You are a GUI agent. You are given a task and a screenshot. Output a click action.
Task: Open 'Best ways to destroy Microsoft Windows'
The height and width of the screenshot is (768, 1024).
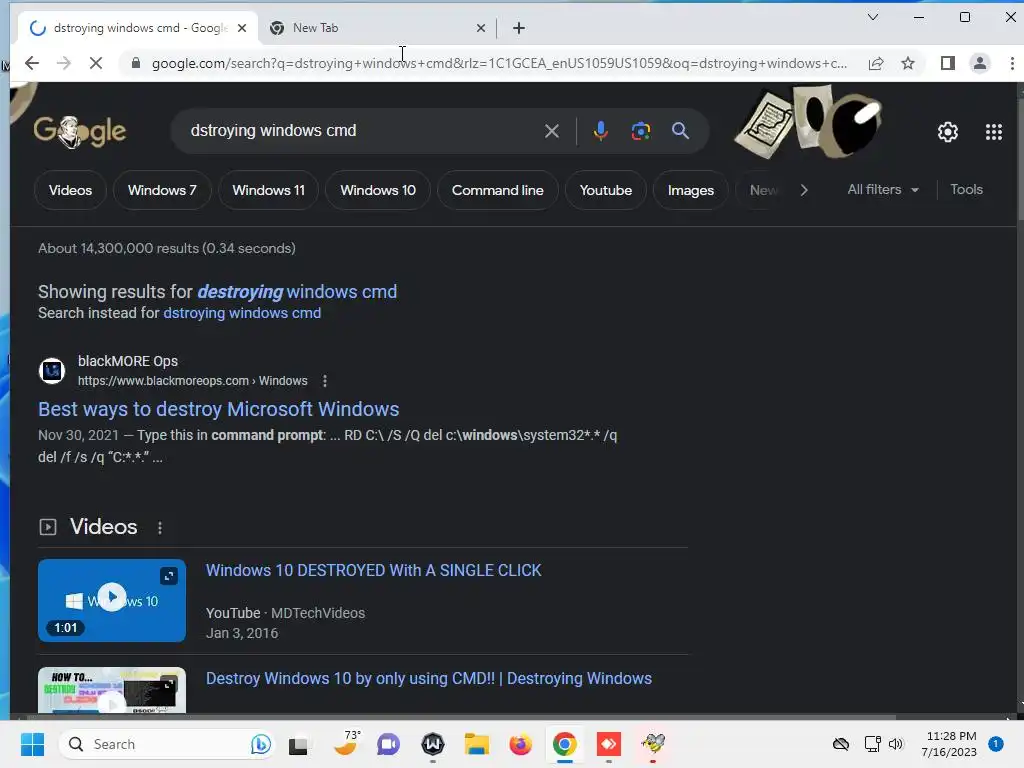coord(218,409)
